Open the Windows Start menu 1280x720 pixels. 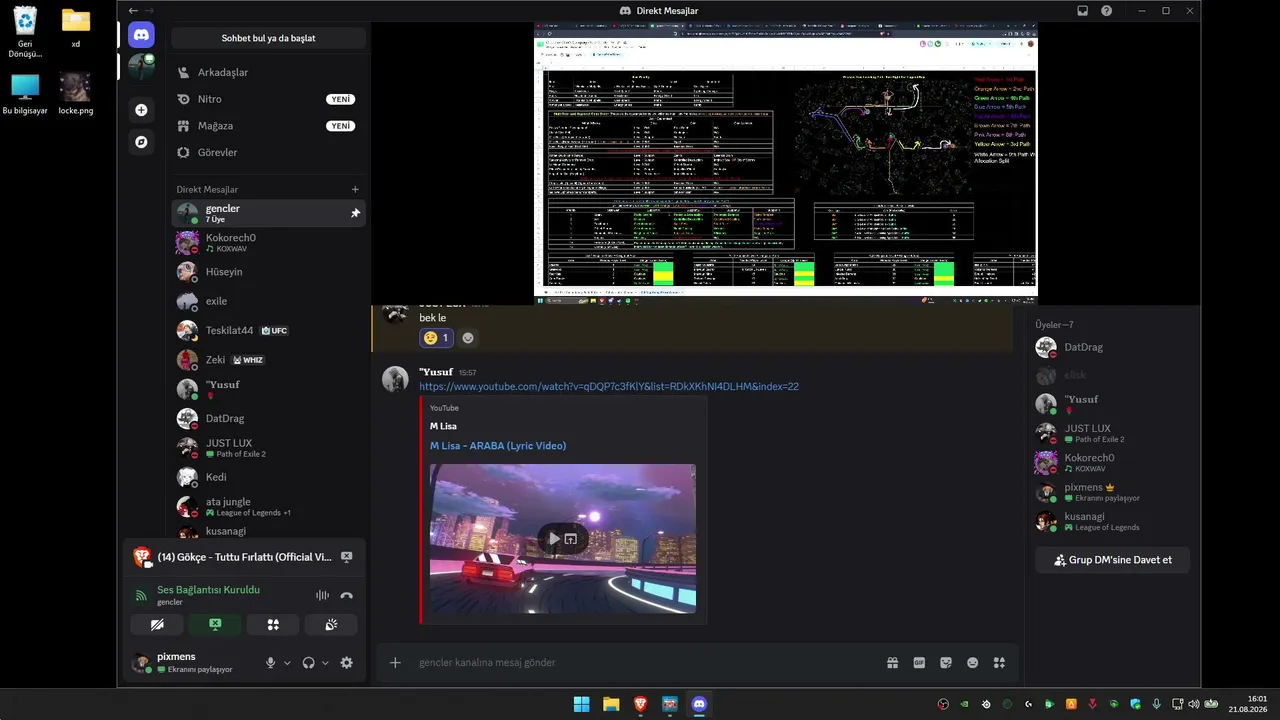[x=581, y=705]
